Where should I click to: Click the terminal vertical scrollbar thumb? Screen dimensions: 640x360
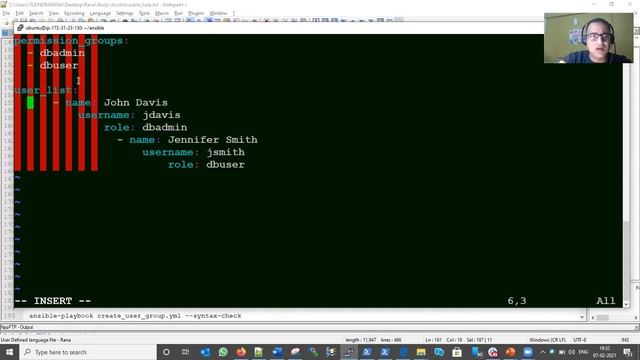[627, 260]
